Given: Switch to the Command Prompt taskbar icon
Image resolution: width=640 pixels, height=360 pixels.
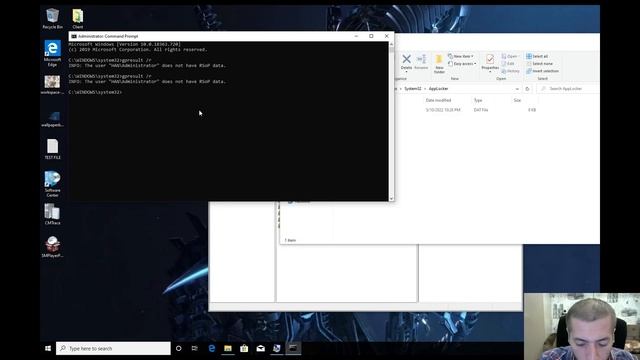Looking at the screenshot, I should click(293, 348).
